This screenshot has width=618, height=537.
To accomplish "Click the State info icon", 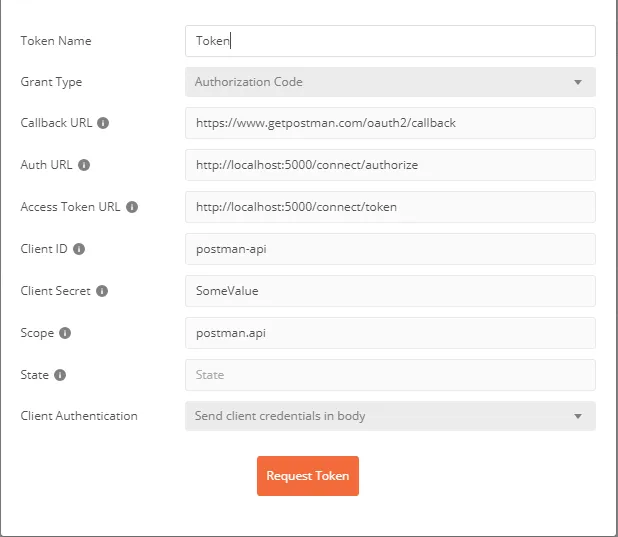I will 60,375.
